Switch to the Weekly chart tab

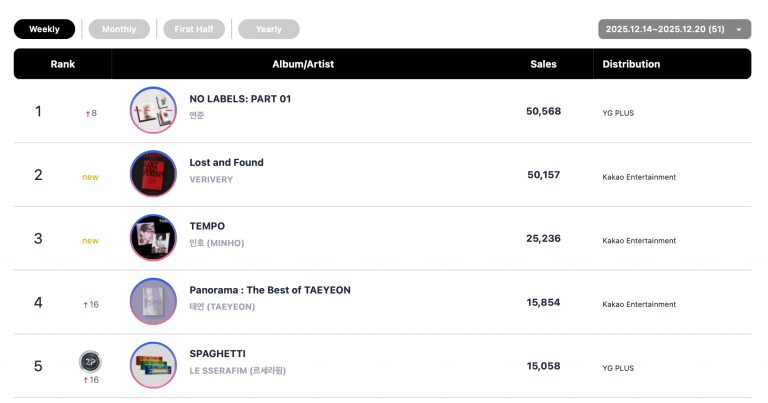[x=44, y=29]
